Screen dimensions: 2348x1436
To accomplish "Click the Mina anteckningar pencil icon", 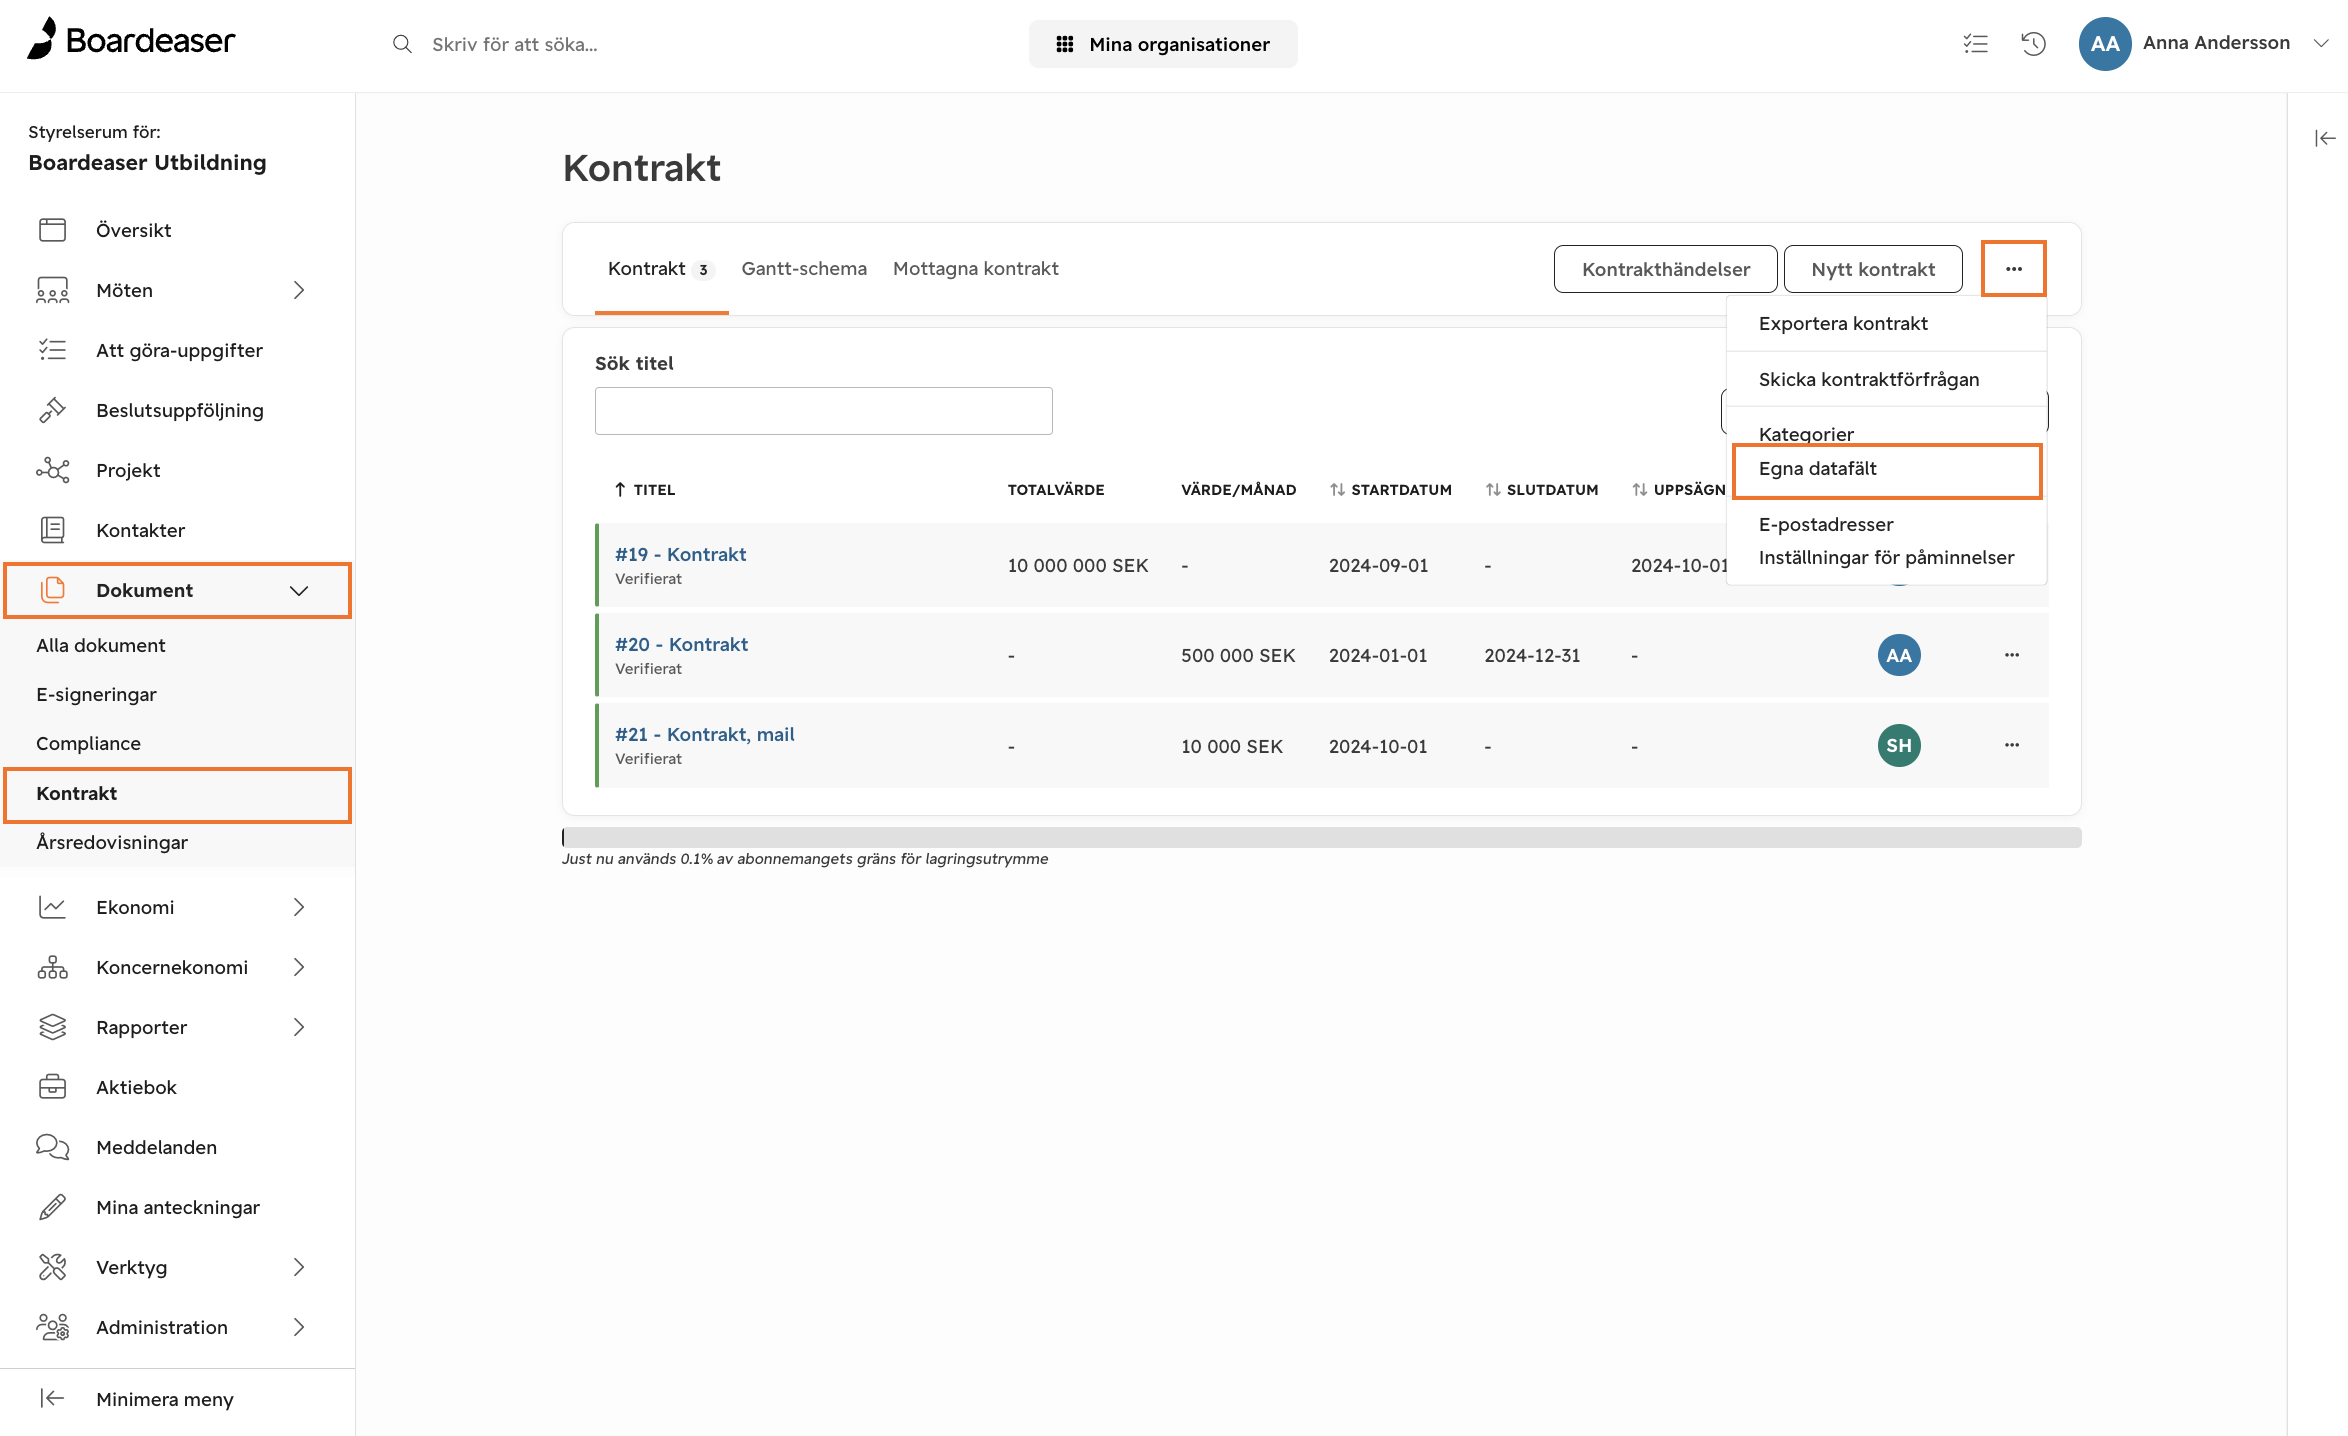I will pyautogui.click(x=53, y=1207).
